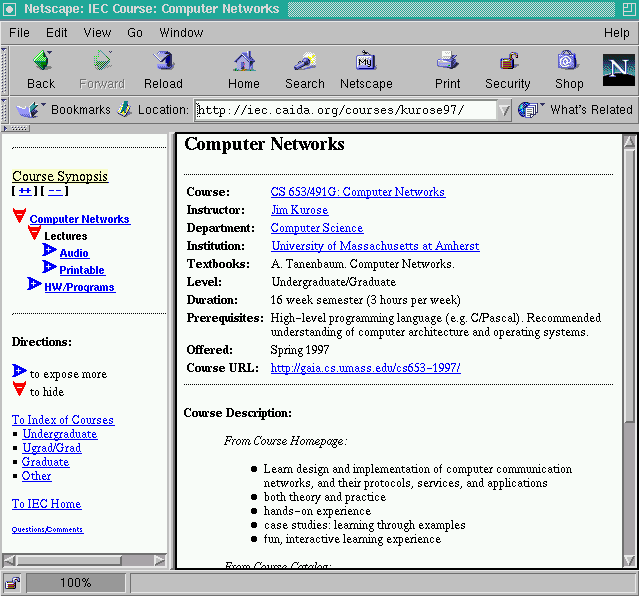Image resolution: width=639 pixels, height=596 pixels.
Task: Open the Window menu
Action: coord(181,33)
